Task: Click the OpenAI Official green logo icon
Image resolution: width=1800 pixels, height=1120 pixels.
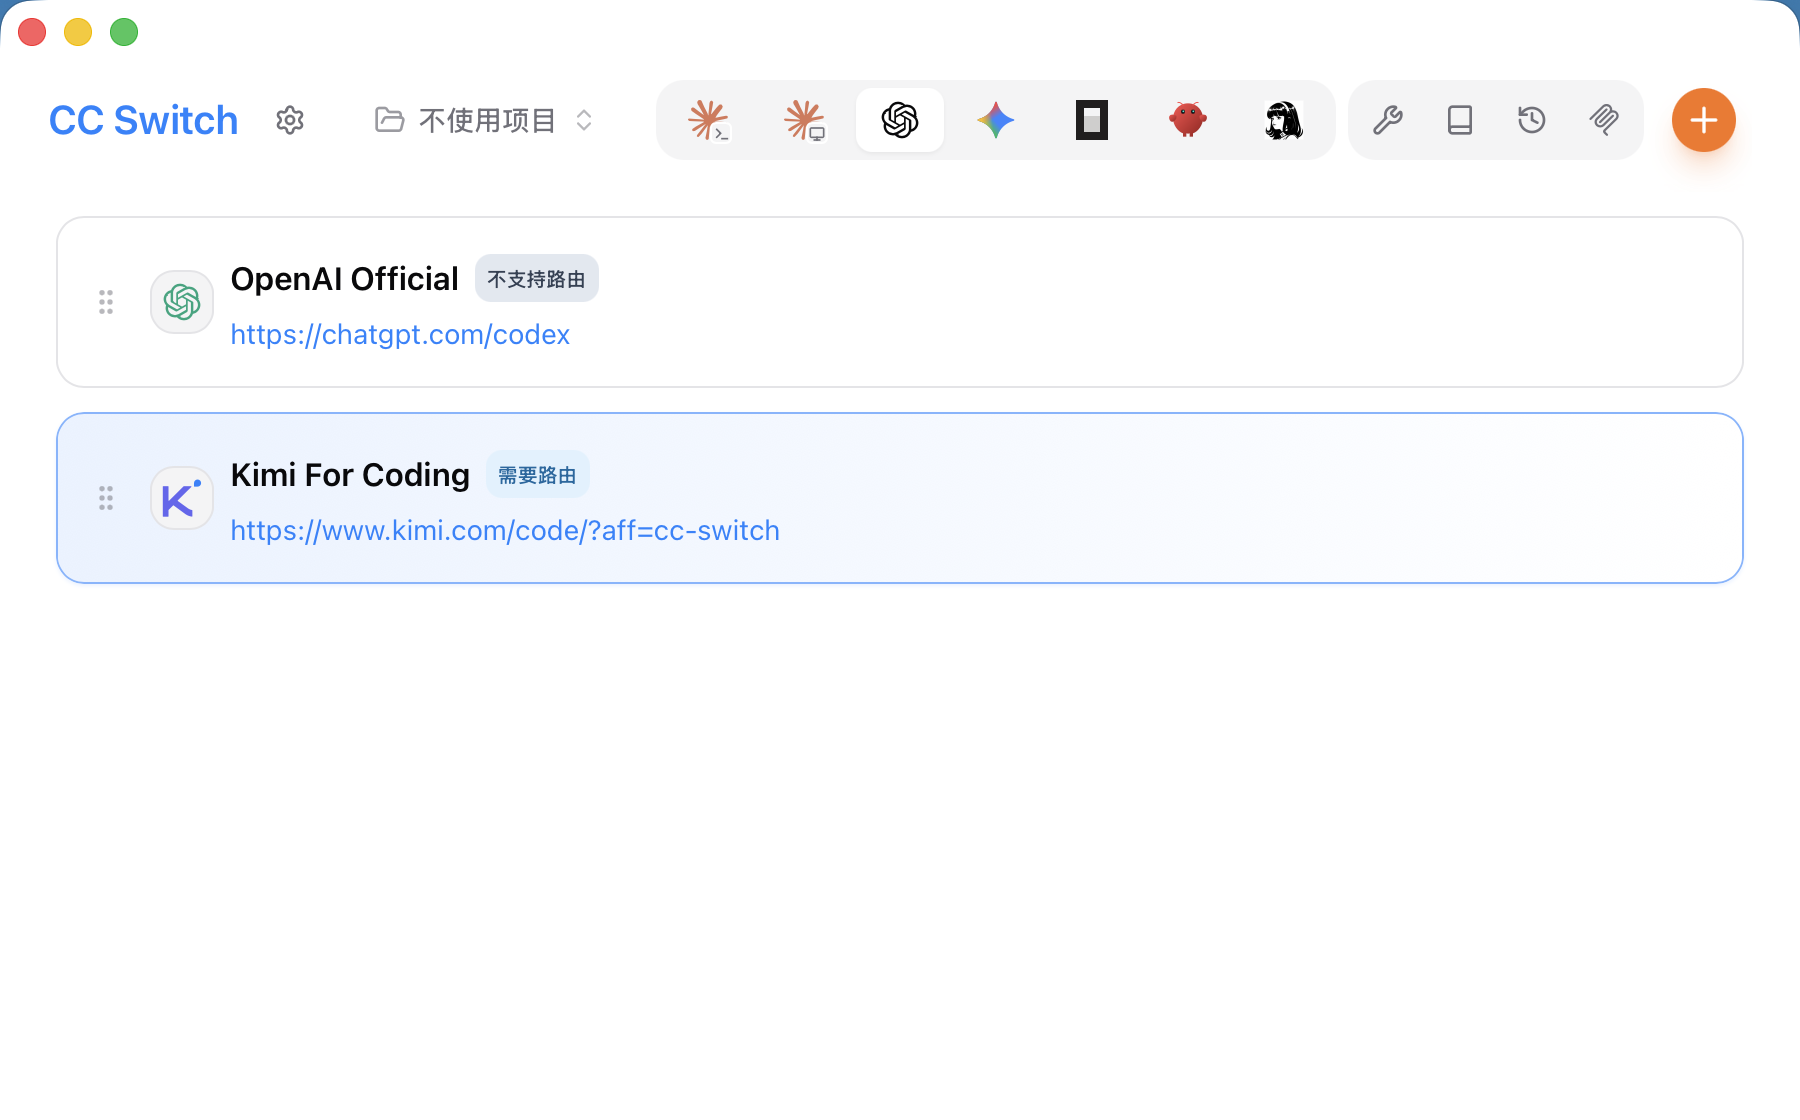Action: point(182,302)
